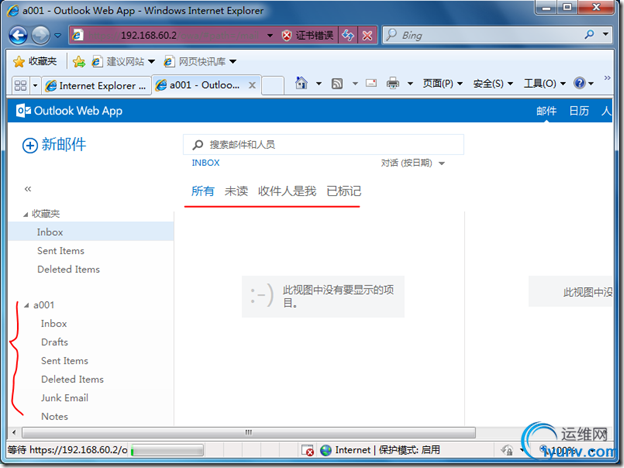Click the horizontal scrollbar thumb

(249, 433)
